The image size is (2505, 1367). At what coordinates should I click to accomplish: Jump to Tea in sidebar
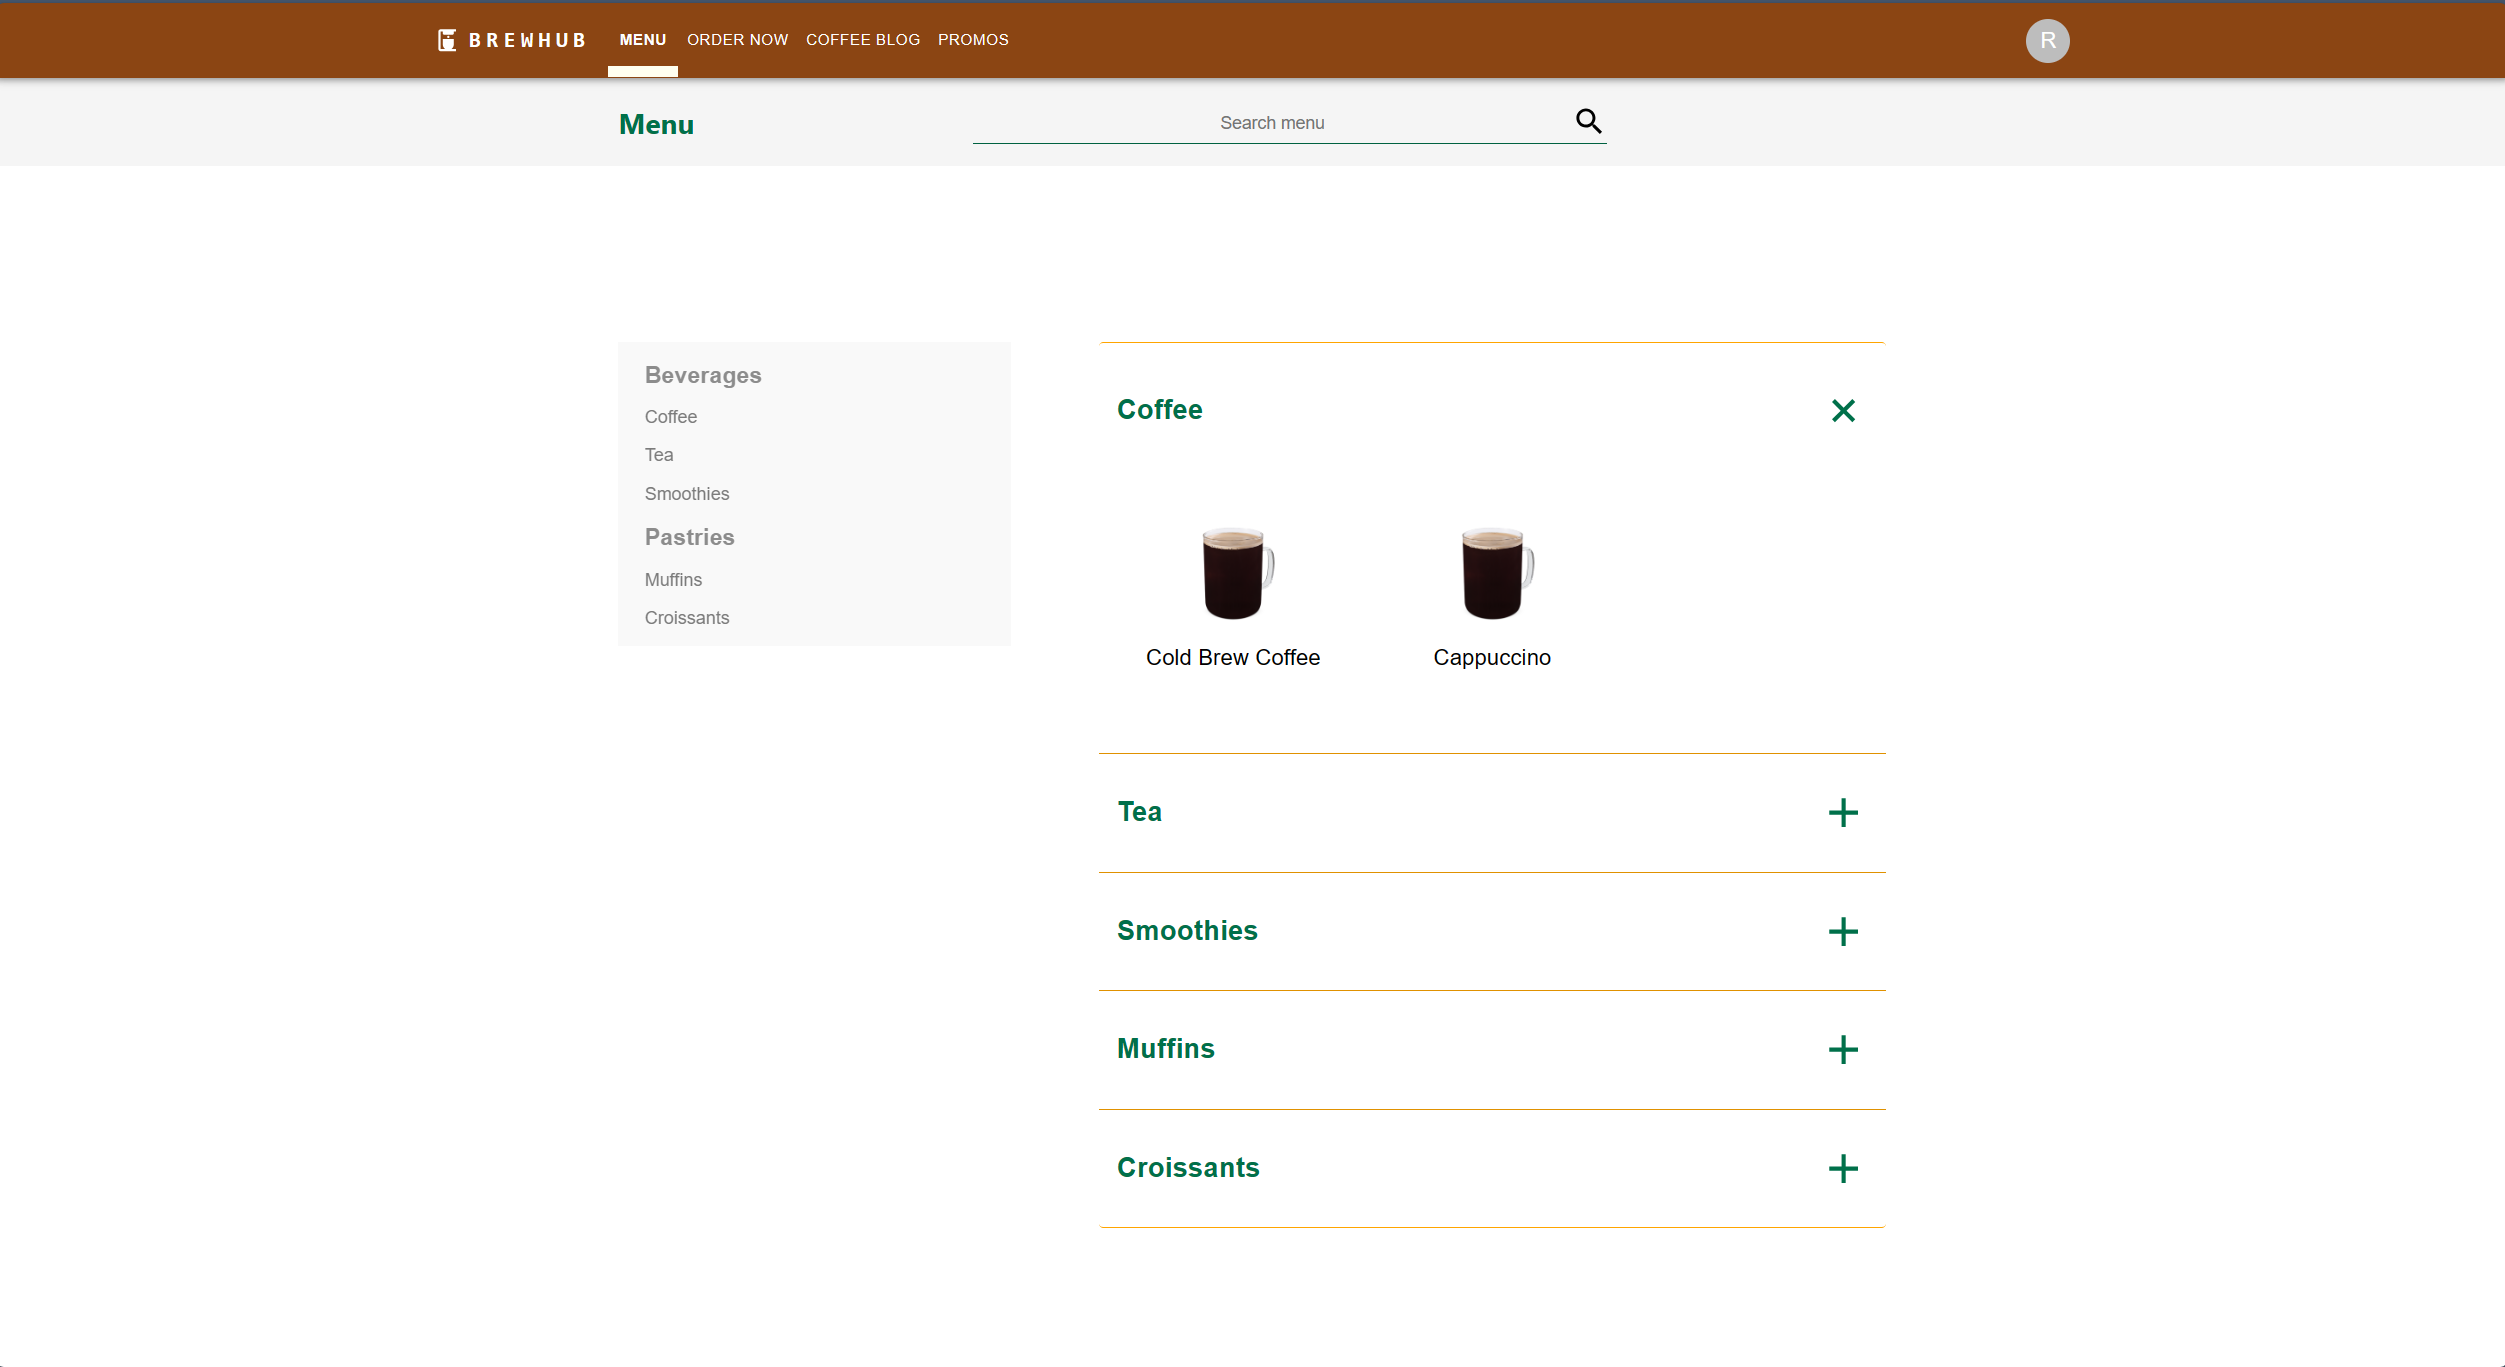click(659, 455)
